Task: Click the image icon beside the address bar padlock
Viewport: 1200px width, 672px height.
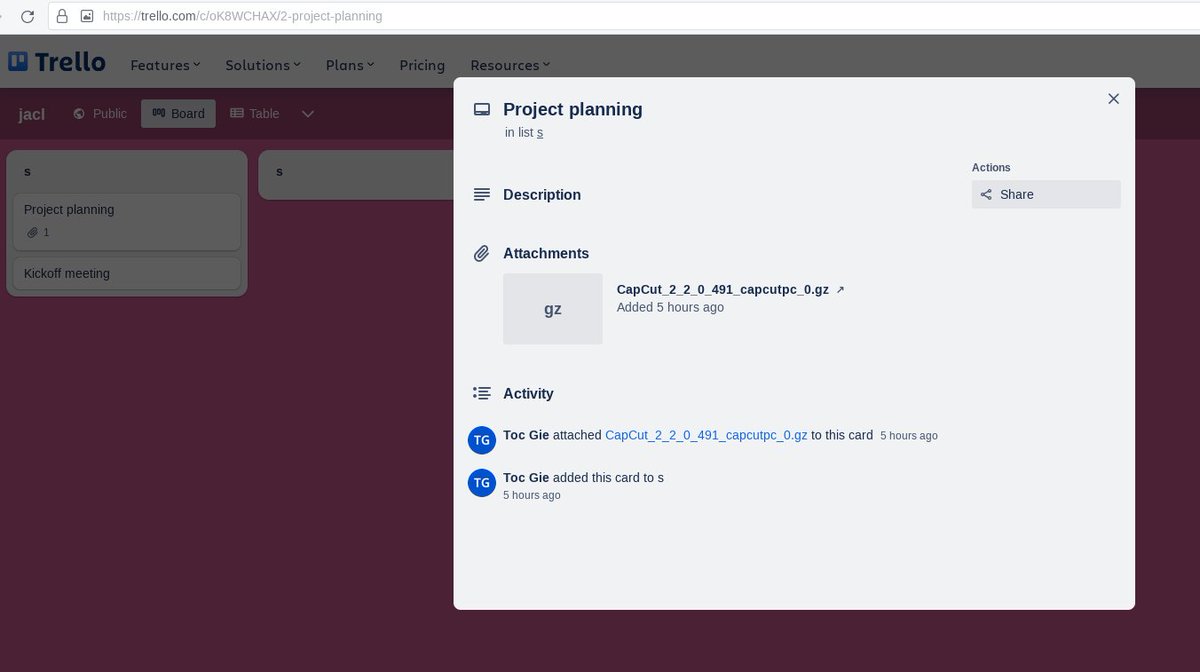Action: tap(87, 16)
